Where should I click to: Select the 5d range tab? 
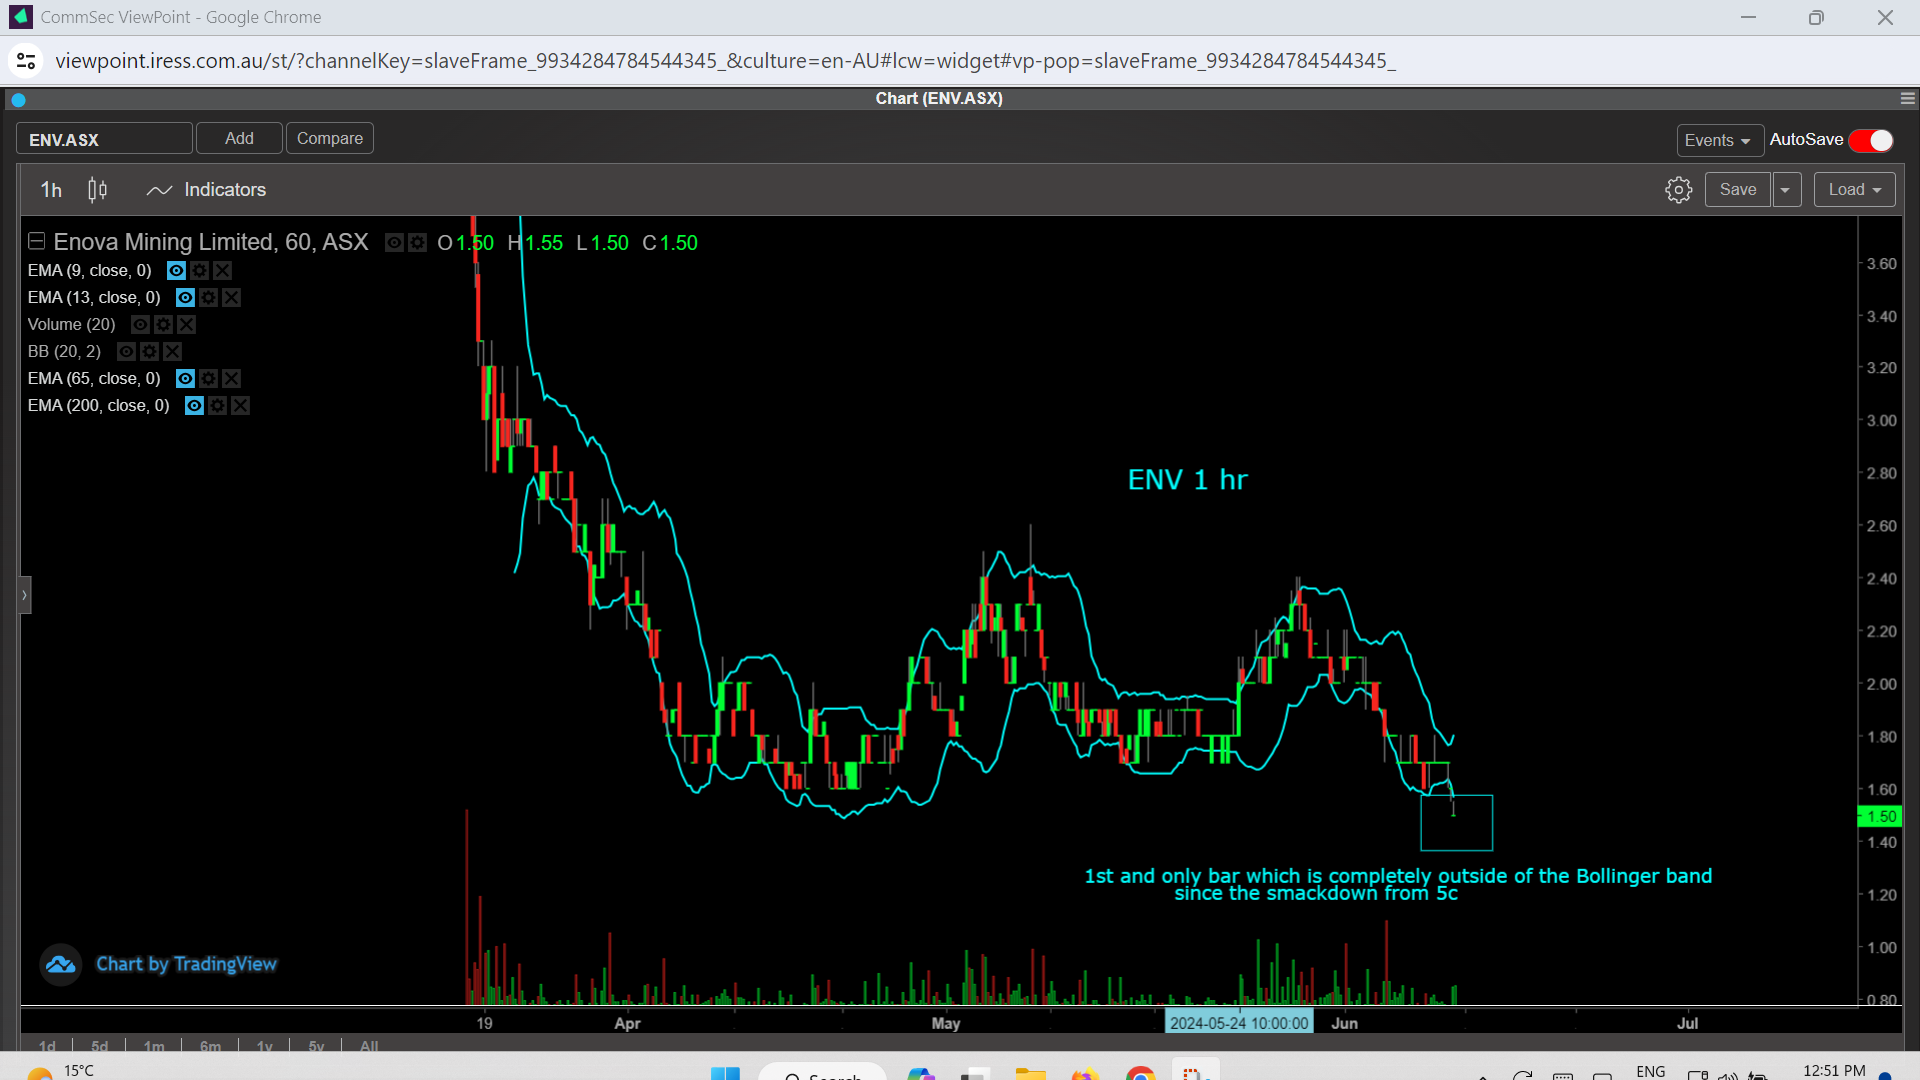click(99, 1046)
